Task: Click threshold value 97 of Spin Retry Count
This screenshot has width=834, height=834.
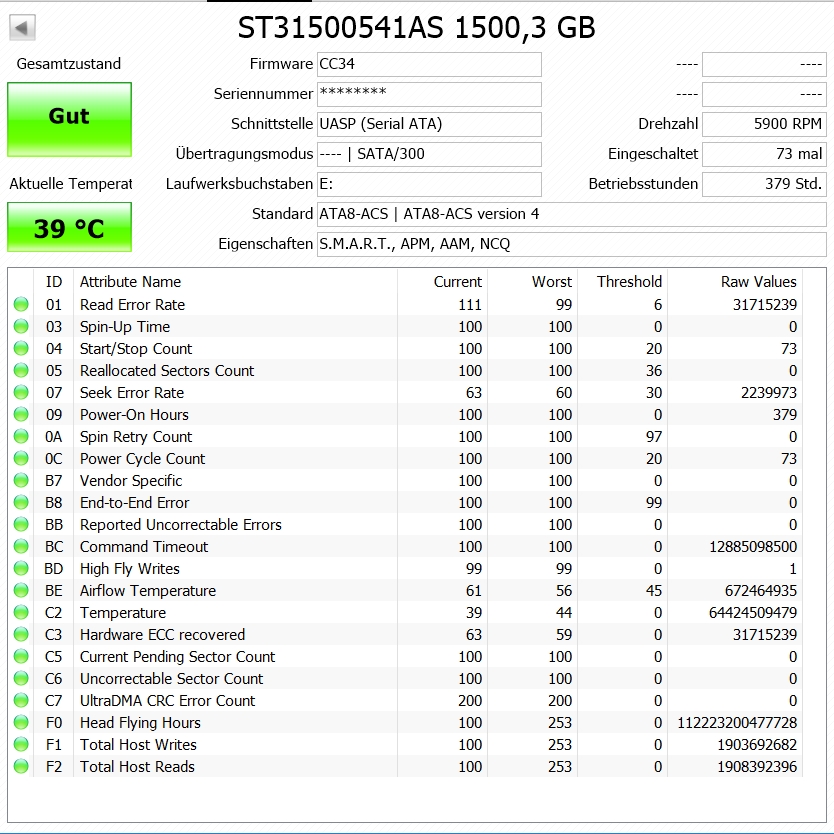Action: click(x=654, y=437)
